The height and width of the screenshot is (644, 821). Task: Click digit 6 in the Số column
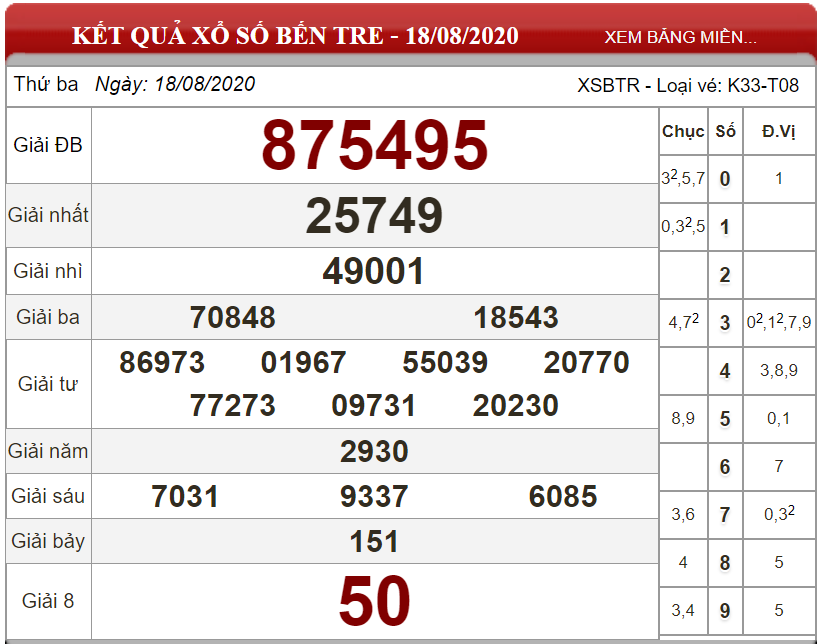click(725, 467)
